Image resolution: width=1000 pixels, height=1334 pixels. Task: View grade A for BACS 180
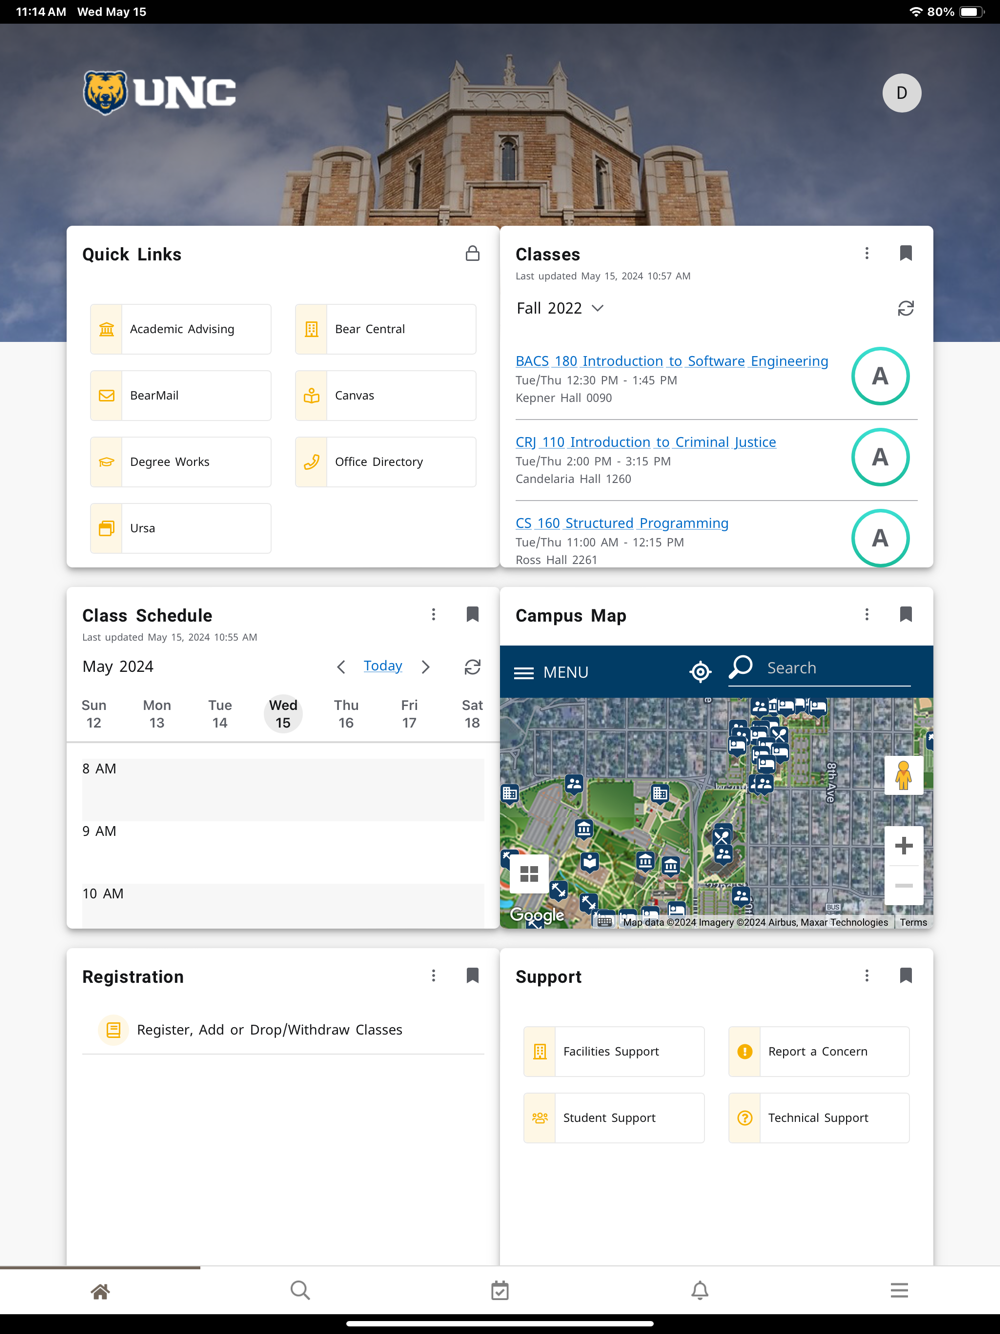click(880, 376)
